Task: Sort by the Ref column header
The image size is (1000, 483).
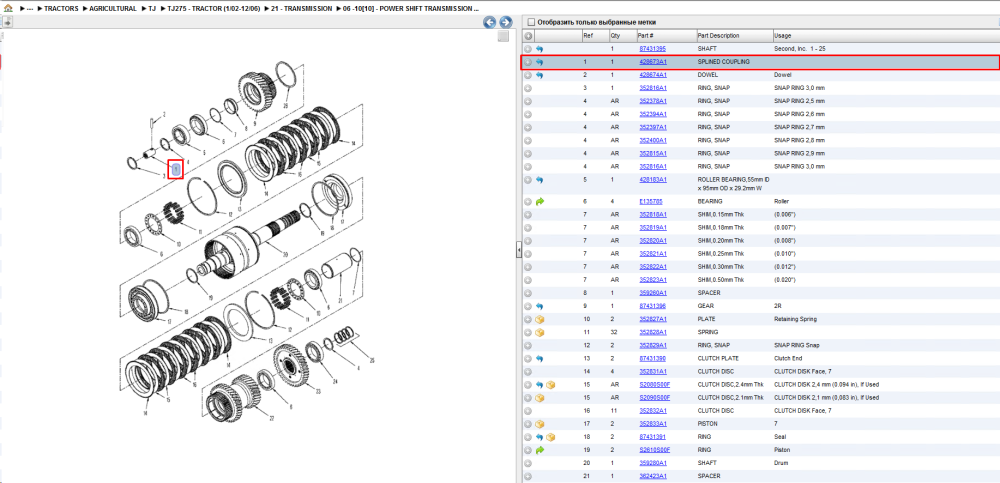Action: click(x=594, y=36)
